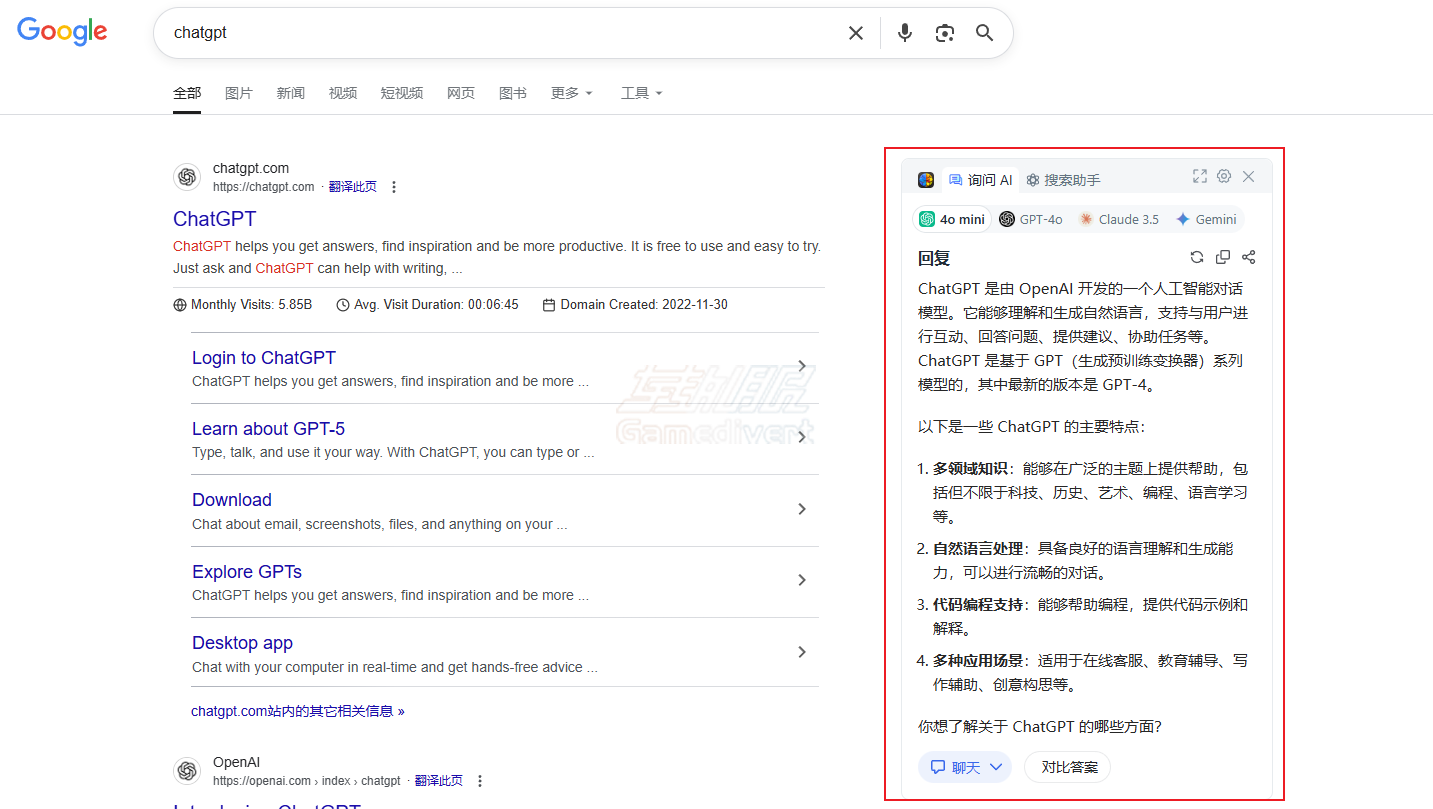Clear the search box with X icon

click(x=856, y=33)
